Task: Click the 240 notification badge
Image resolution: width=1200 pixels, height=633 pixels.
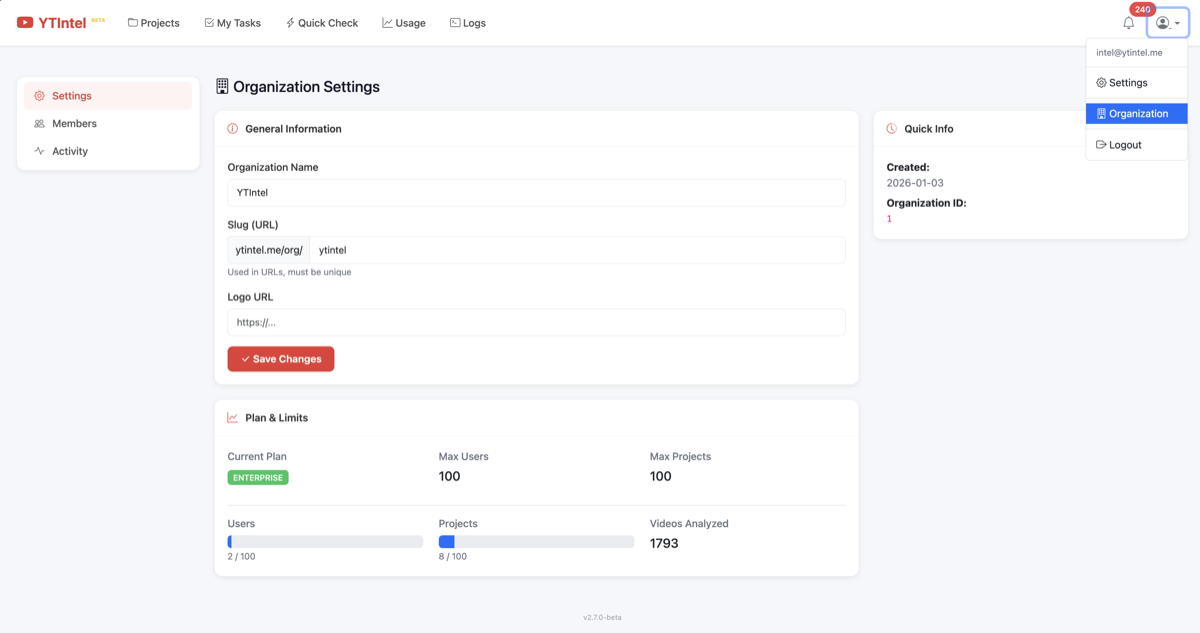Action: [x=1142, y=10]
